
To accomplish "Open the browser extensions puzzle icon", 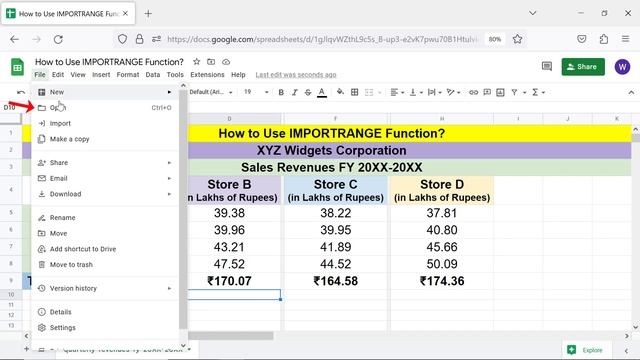I will [603, 39].
